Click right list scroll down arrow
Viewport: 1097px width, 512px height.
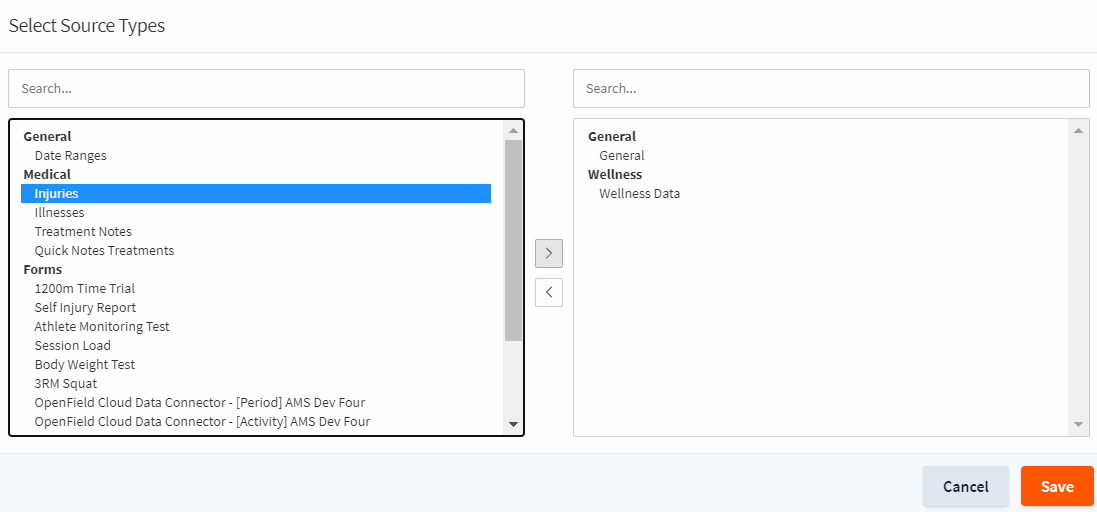click(x=1077, y=424)
